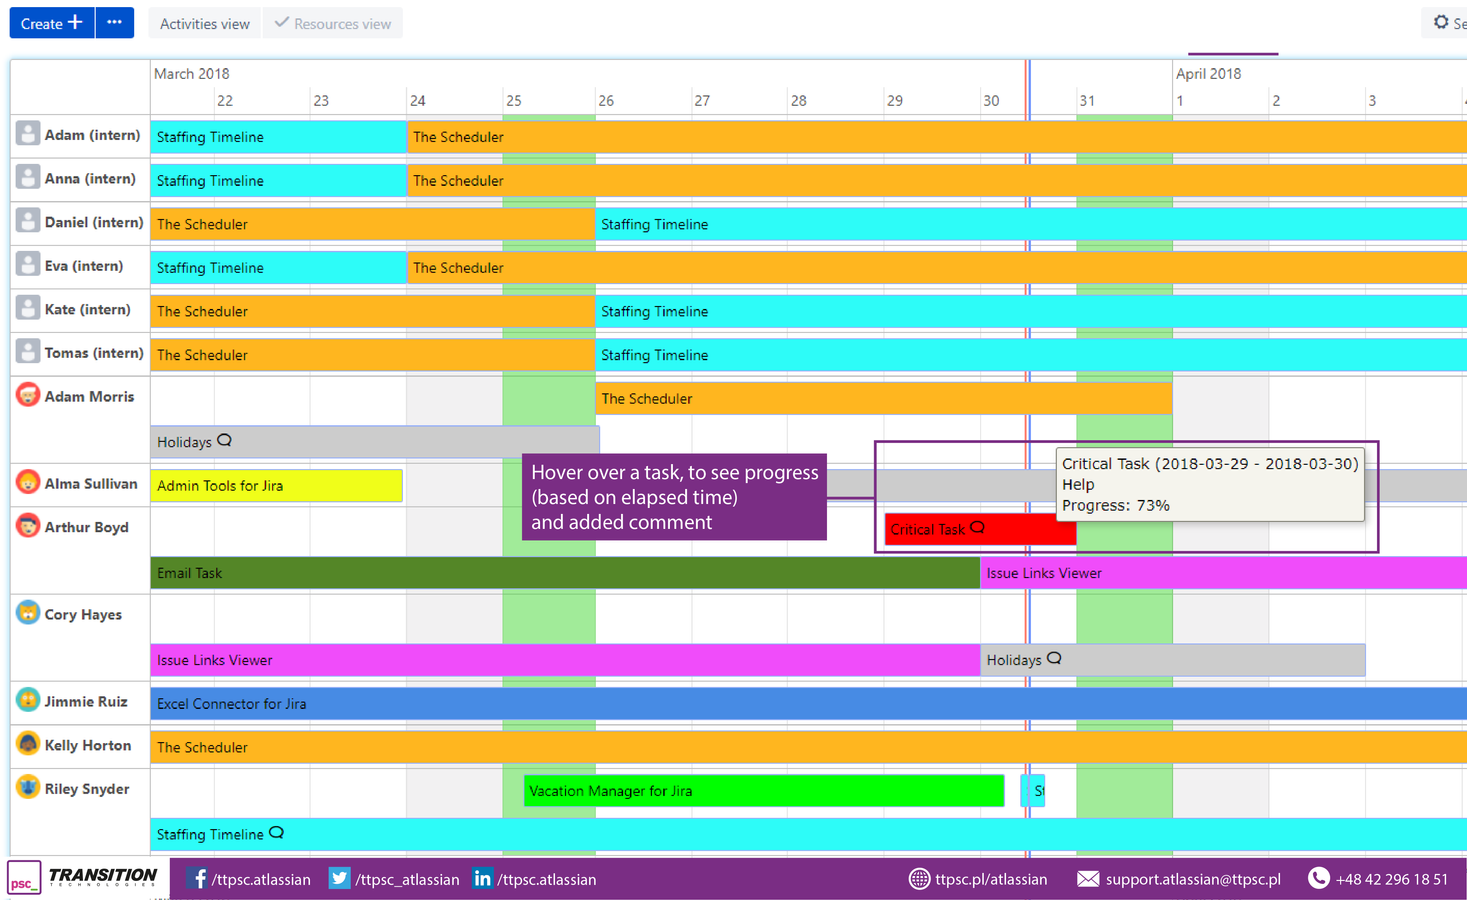Click Riley Snyder avatar icon

(28, 787)
